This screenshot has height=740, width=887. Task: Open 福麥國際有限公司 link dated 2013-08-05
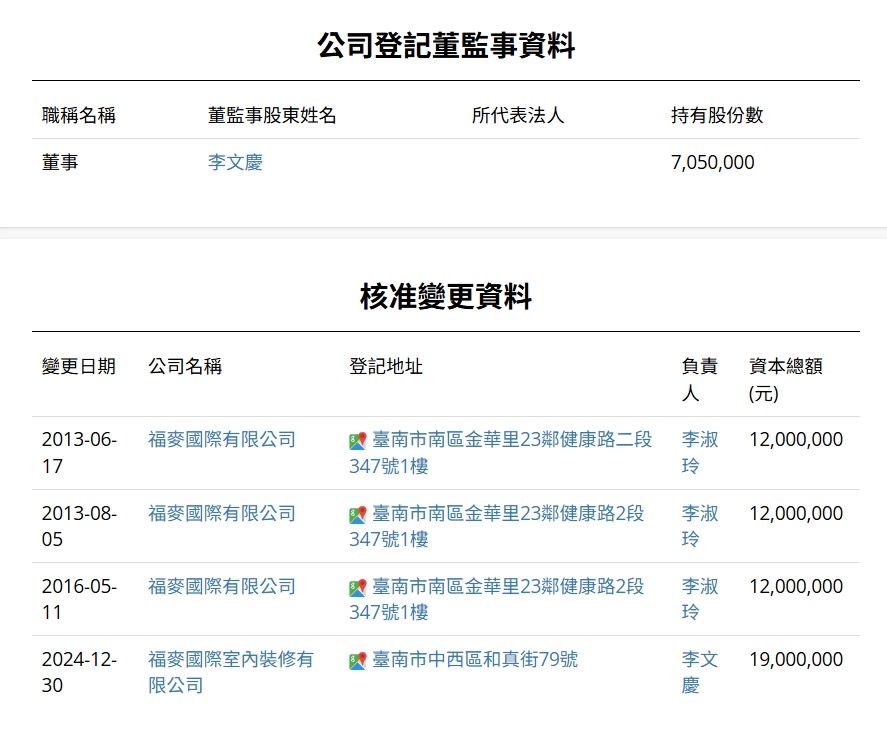[x=222, y=513]
